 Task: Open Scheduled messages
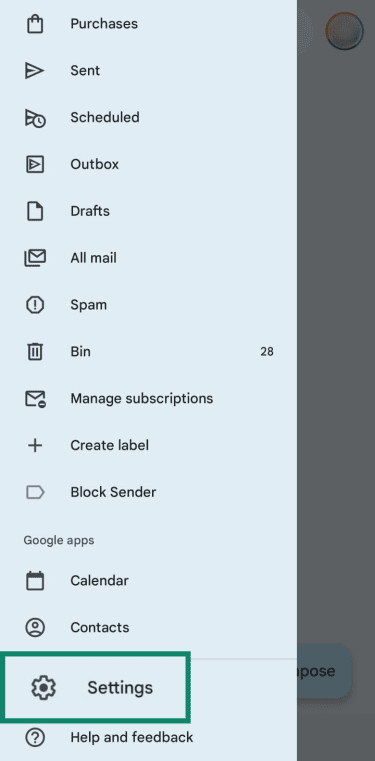(x=148, y=117)
